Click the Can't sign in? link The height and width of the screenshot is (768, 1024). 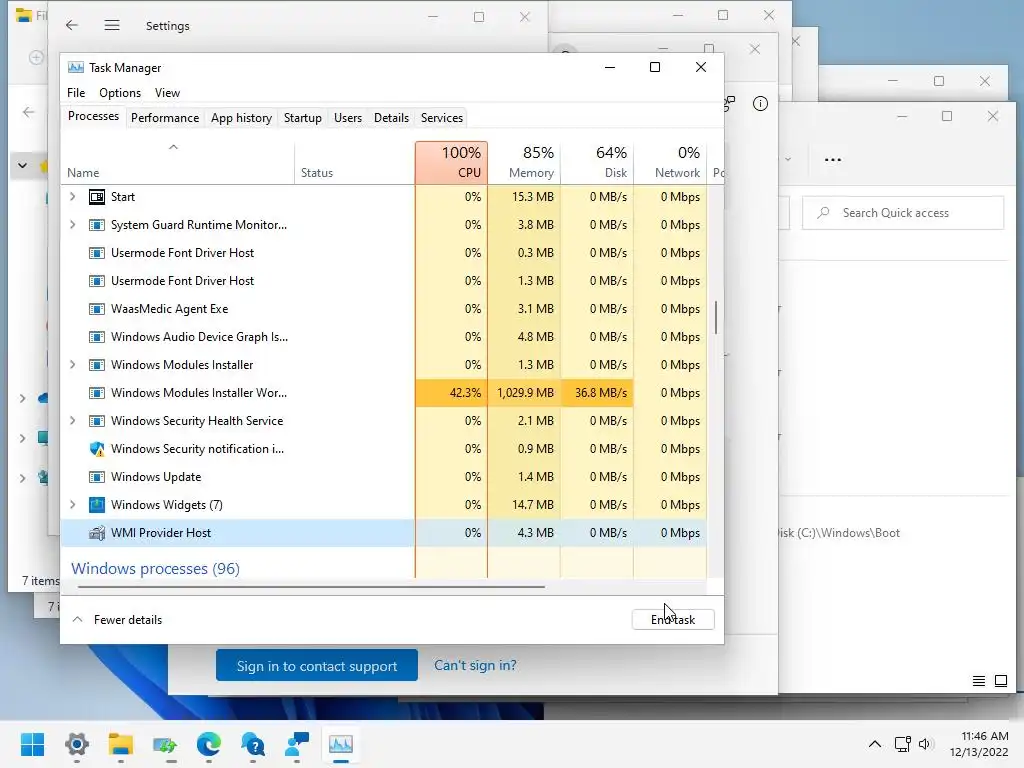(x=475, y=665)
